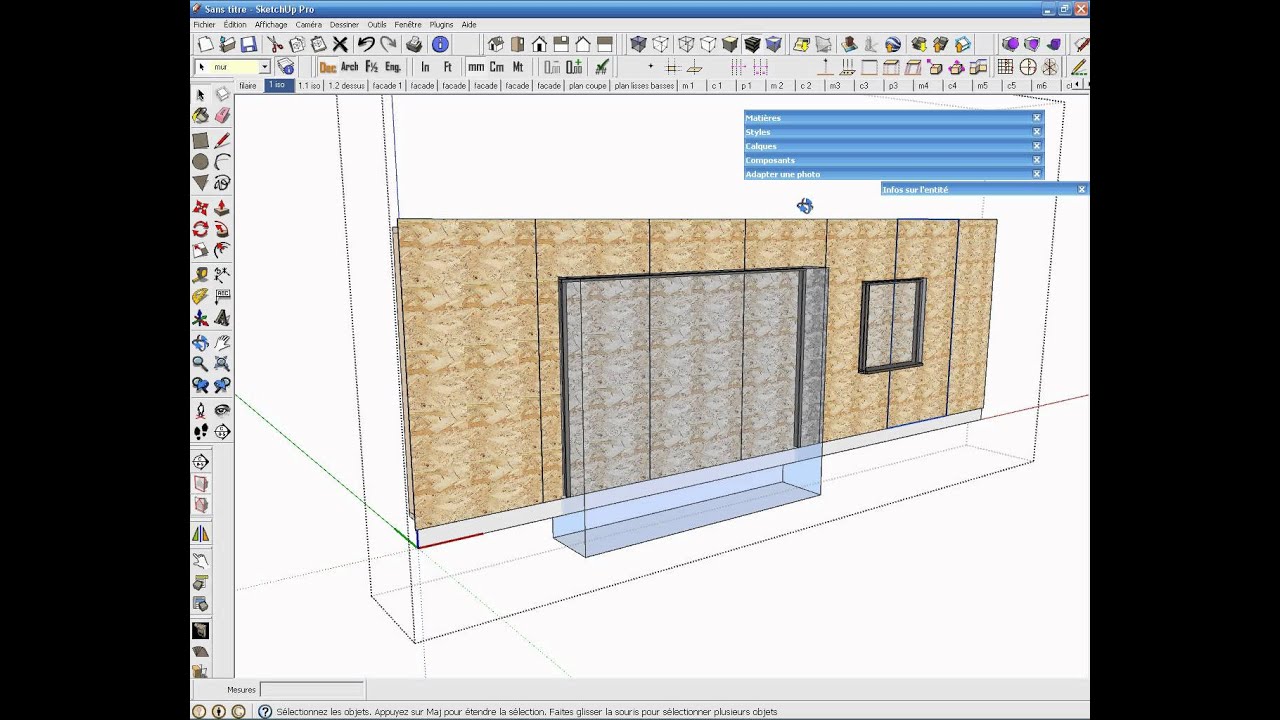Choose the Look Around eye tool
Image resolution: width=1280 pixels, height=720 pixels.
coord(222,410)
